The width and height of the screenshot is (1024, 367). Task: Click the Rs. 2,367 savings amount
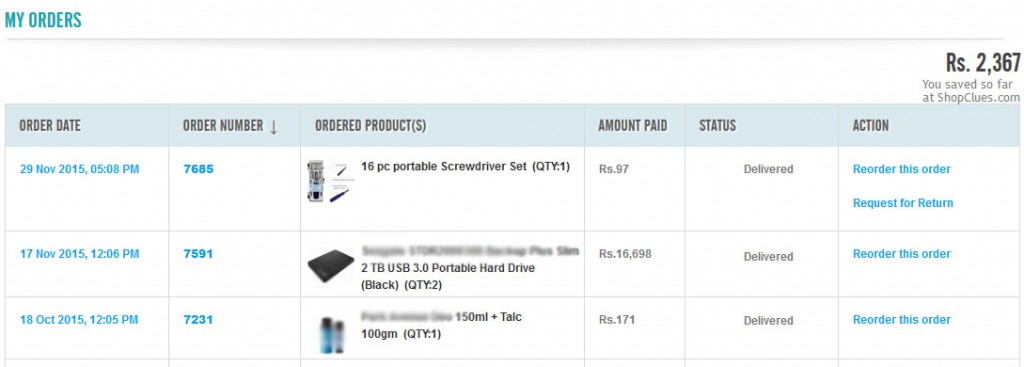pyautogui.click(x=983, y=63)
